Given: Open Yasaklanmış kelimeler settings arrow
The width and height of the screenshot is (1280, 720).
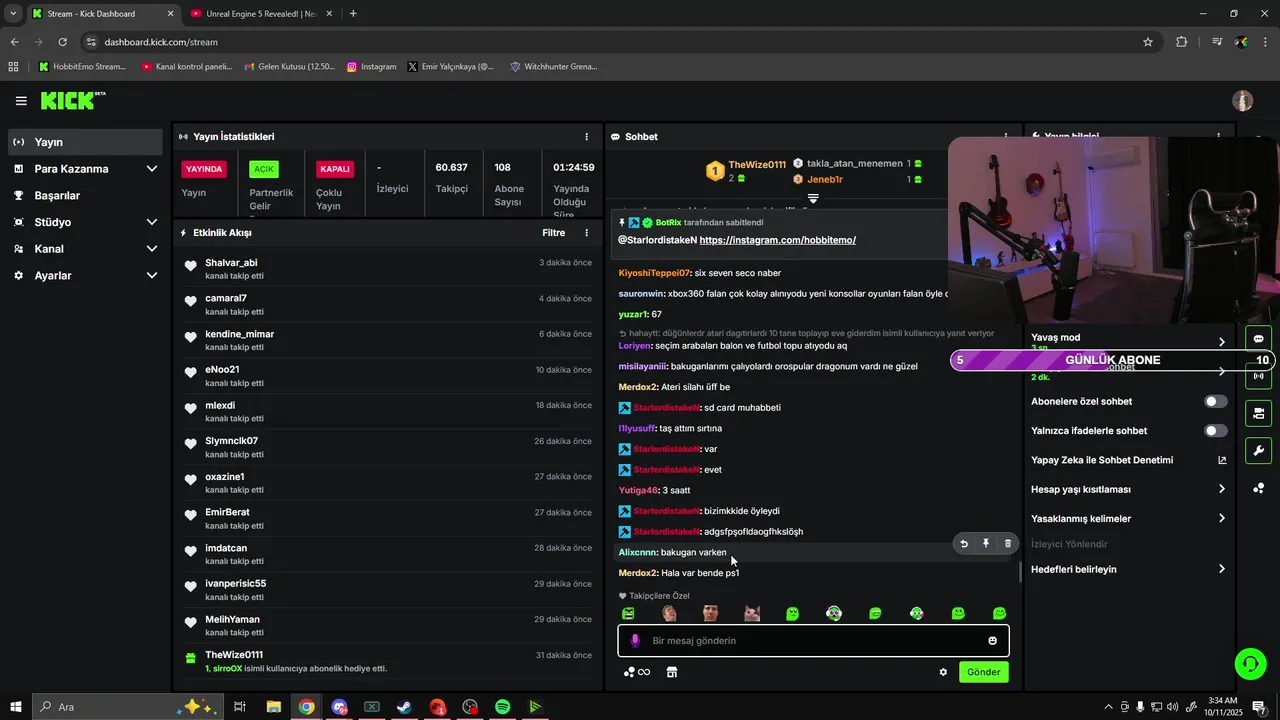Looking at the screenshot, I should coord(1221,518).
